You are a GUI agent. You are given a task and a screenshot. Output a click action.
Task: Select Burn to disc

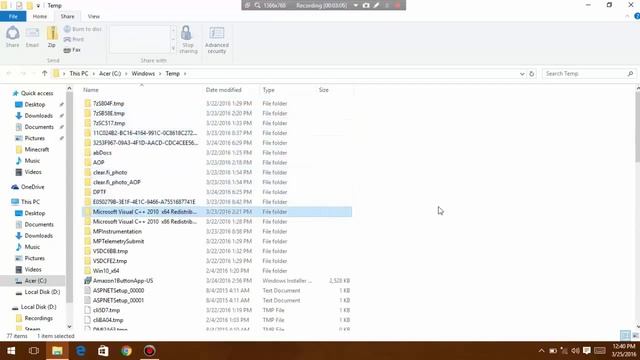pos(82,29)
